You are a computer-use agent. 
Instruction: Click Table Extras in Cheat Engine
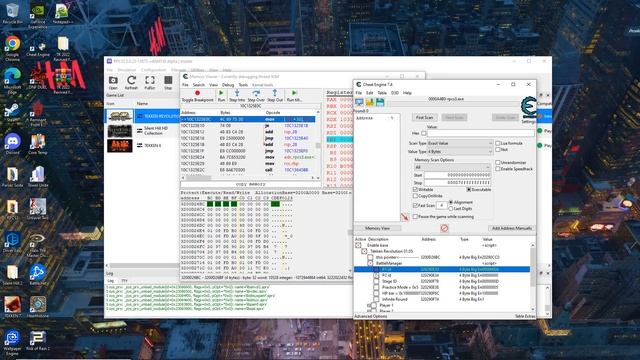[524, 316]
